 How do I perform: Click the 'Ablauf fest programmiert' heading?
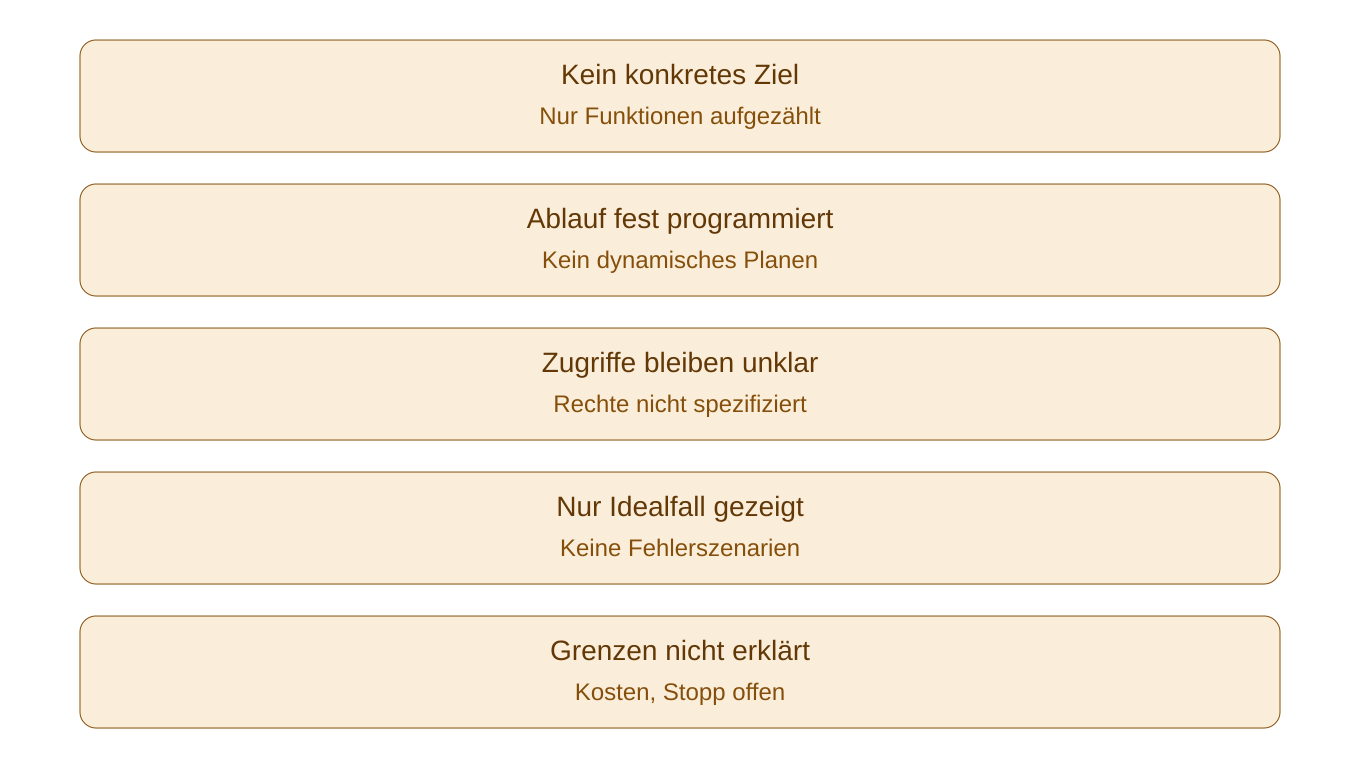pyautogui.click(x=680, y=219)
